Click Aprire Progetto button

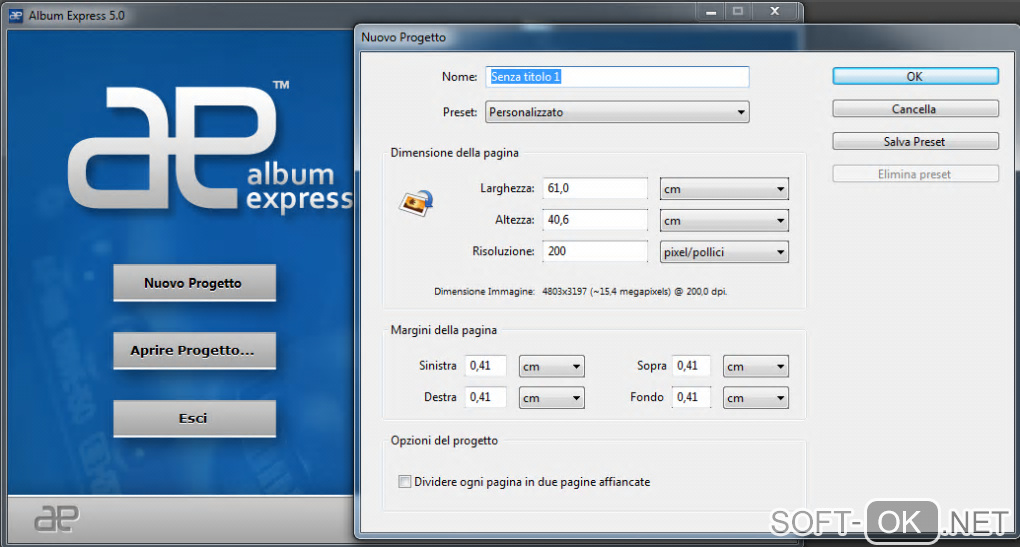tap(194, 351)
